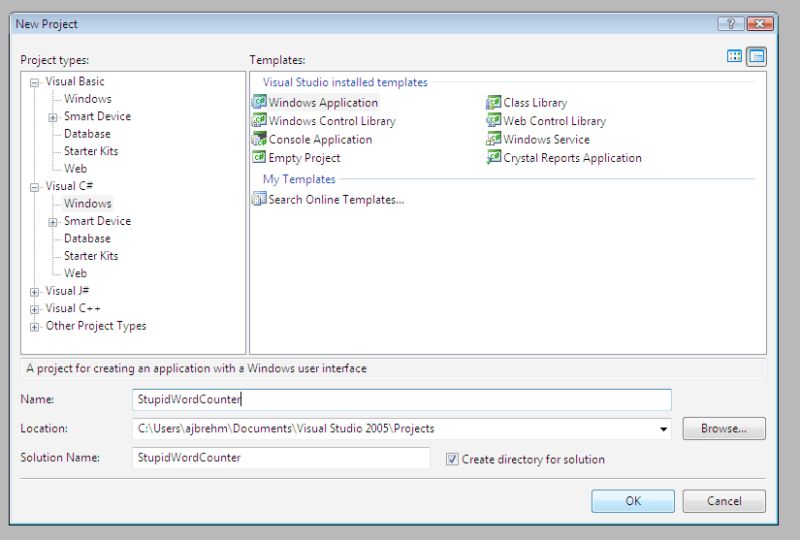Click the Search Online Templates... text
800x540 pixels.
coord(336,200)
